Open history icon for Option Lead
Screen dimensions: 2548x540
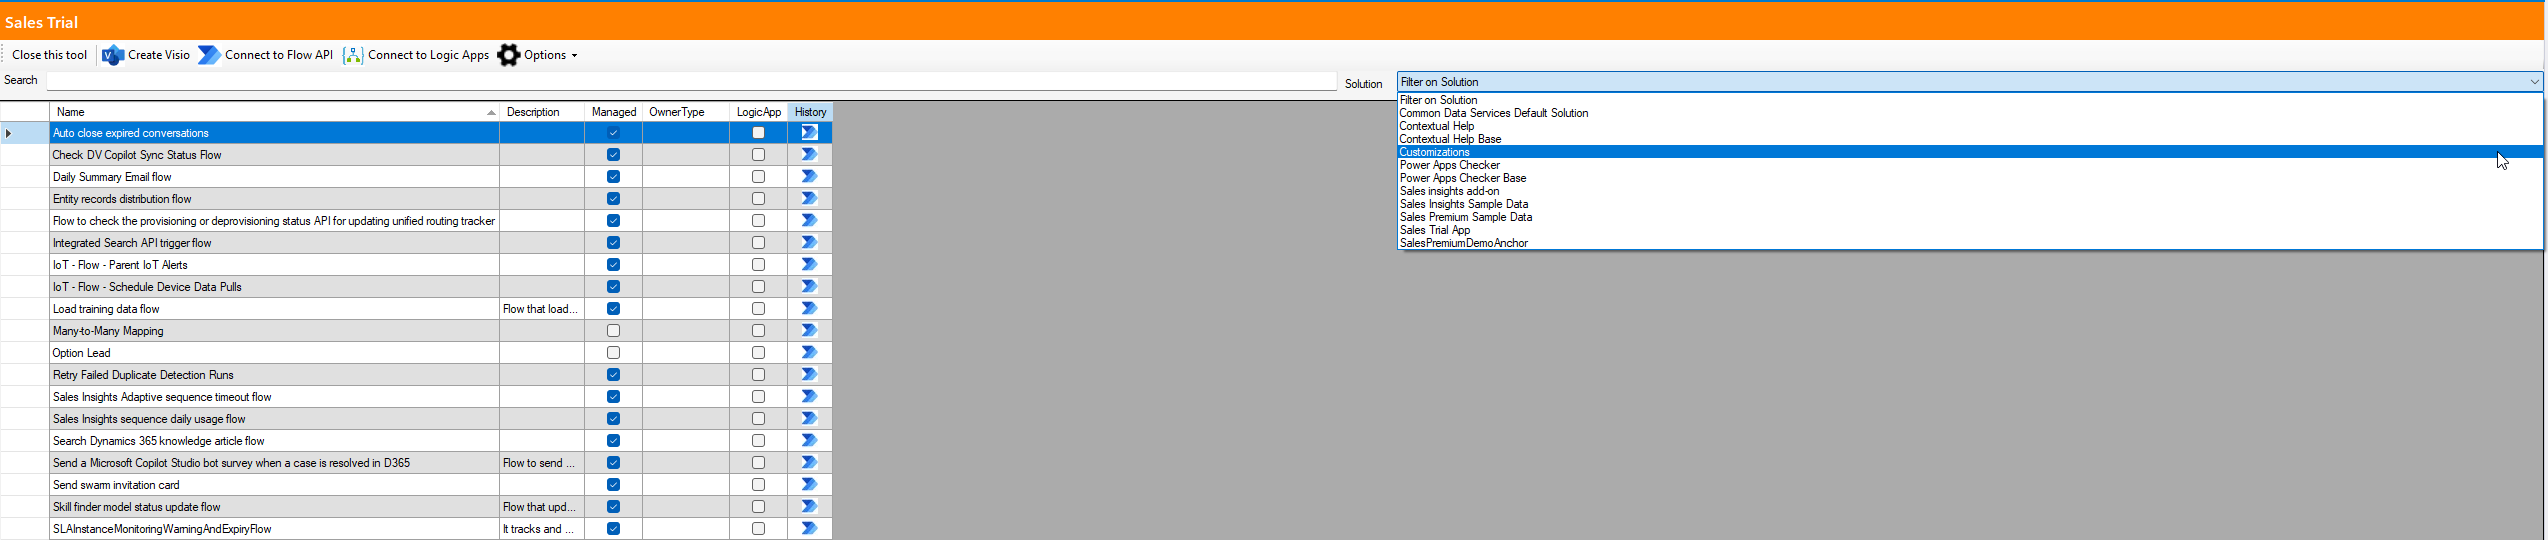pos(809,353)
